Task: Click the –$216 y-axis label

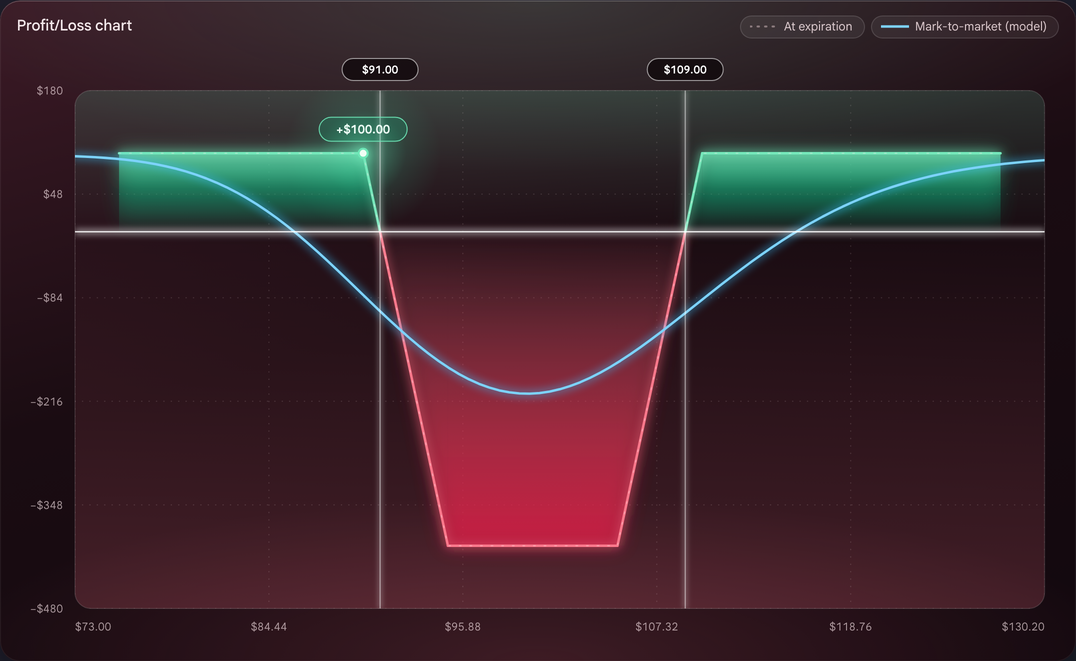Action: click(x=47, y=402)
